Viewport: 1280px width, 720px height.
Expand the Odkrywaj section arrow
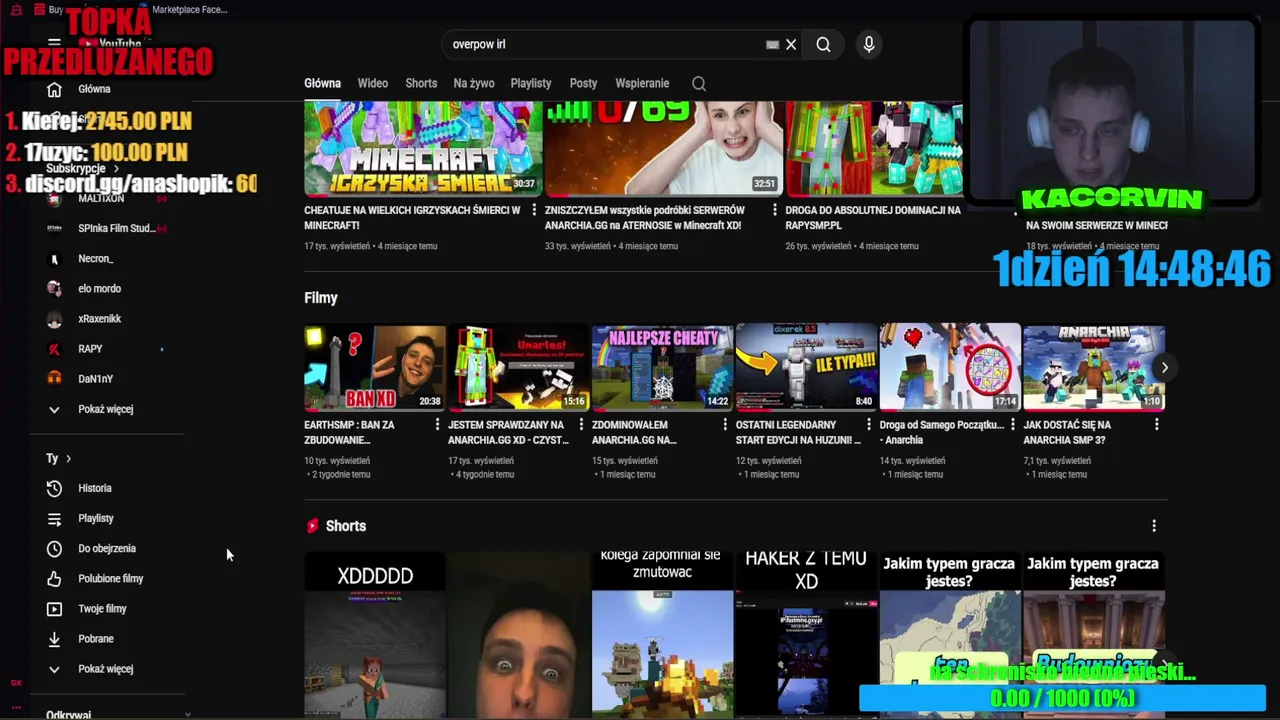coord(187,715)
